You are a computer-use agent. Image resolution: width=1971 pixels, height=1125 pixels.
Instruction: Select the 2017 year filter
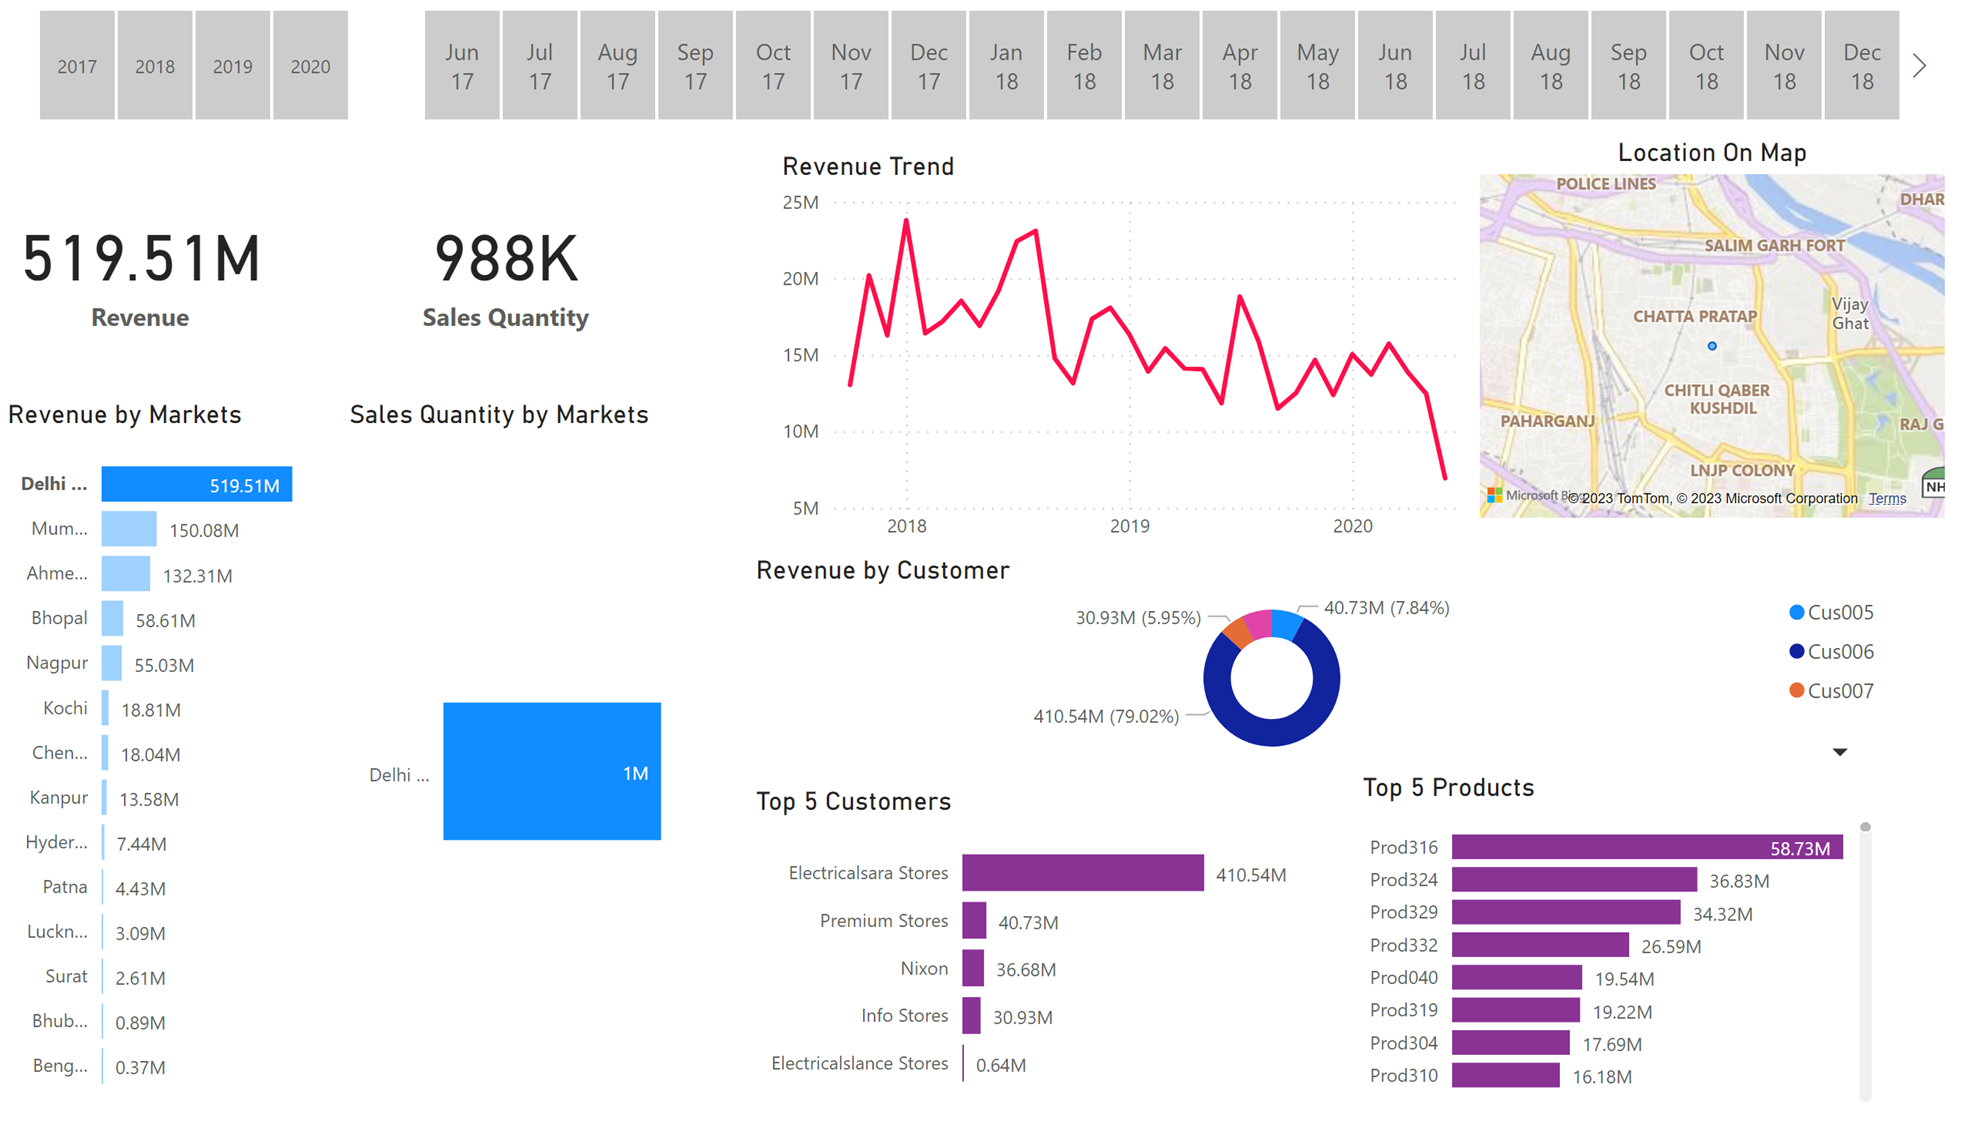click(77, 65)
